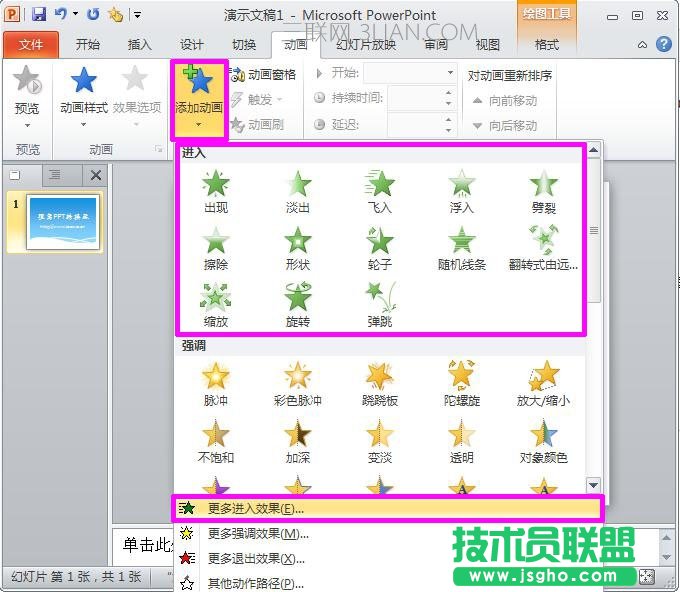The image size is (680, 592).
Task: Switch to the 视图 View tab
Action: pyautogui.click(x=487, y=44)
